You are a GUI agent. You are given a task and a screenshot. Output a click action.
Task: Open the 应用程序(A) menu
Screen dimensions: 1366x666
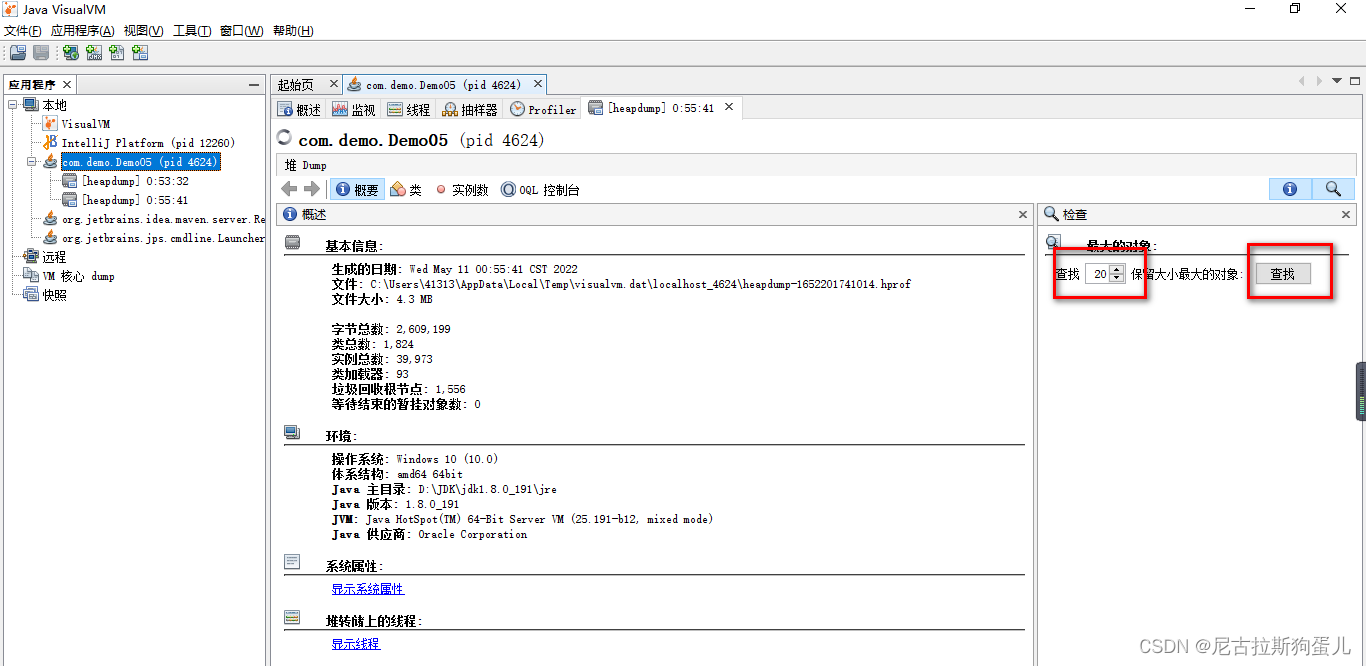tap(83, 31)
